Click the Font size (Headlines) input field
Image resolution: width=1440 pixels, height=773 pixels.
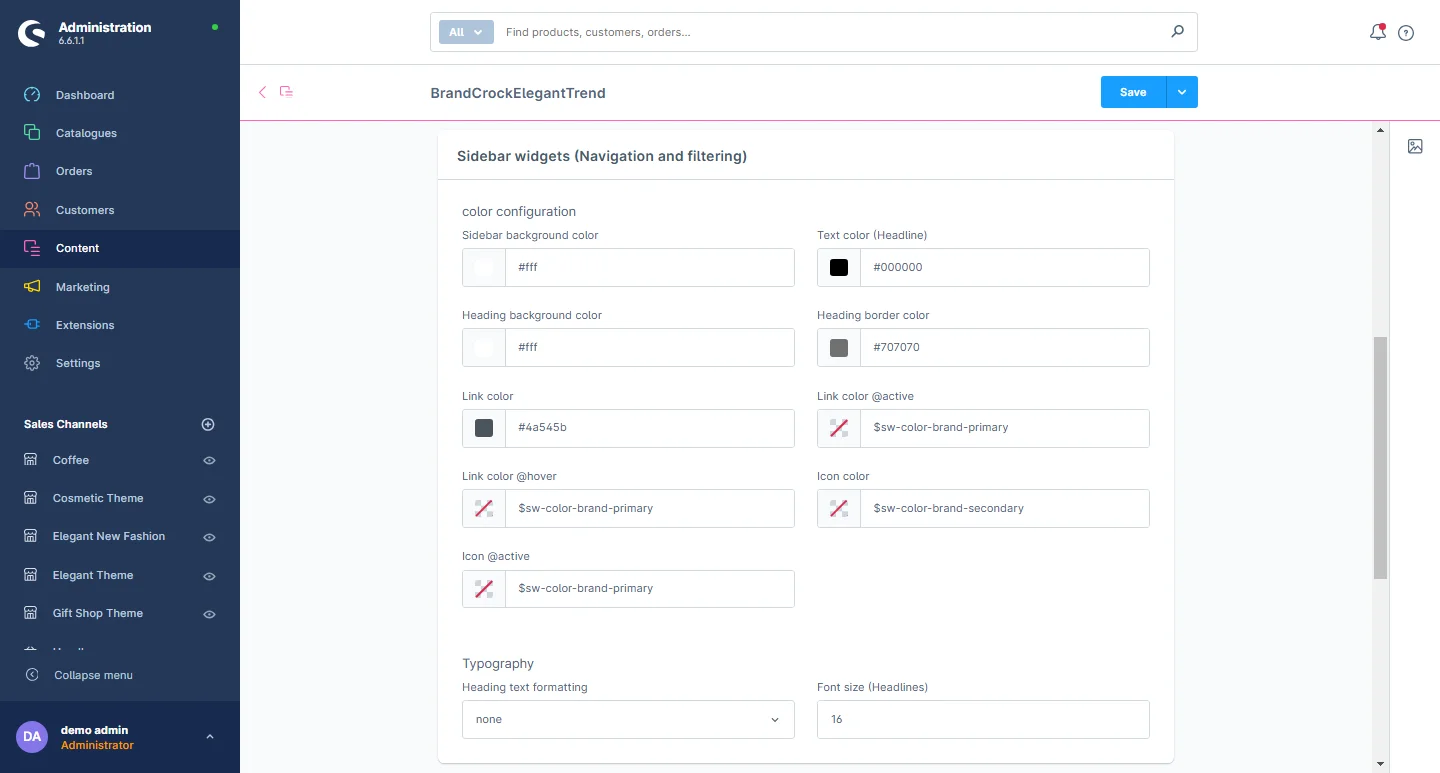coord(983,720)
